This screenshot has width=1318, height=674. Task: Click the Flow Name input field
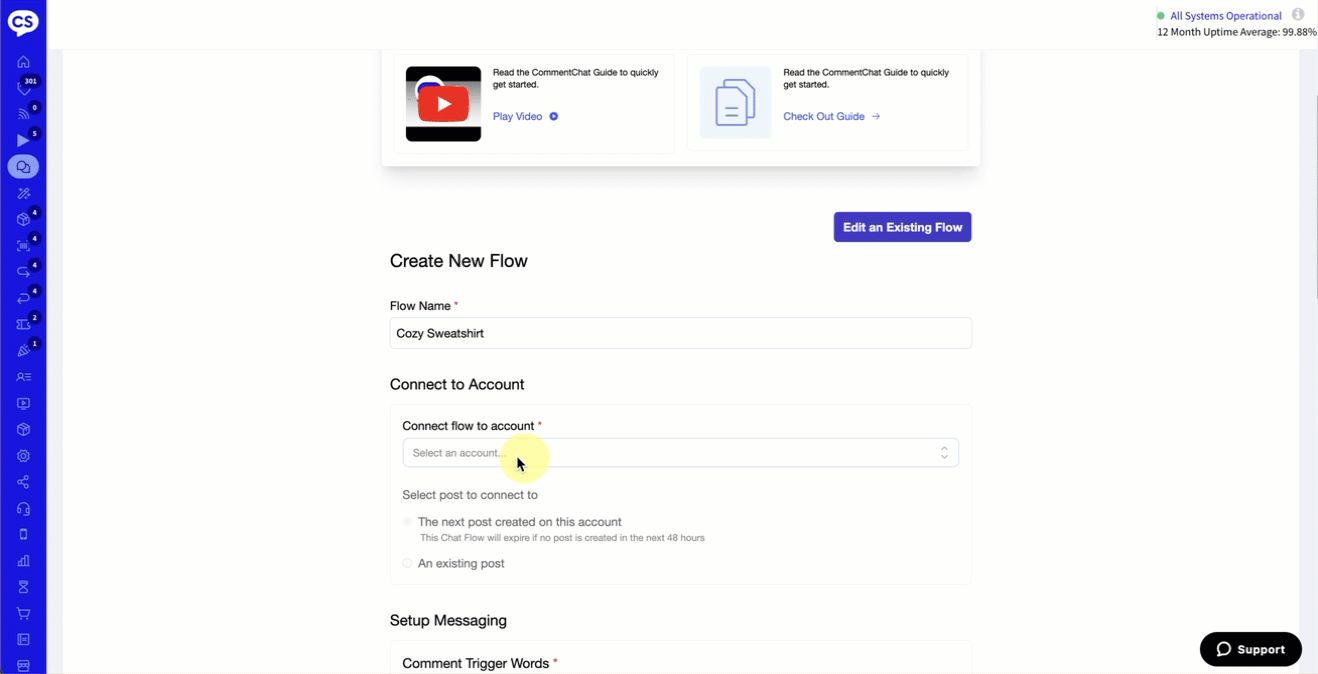(680, 333)
